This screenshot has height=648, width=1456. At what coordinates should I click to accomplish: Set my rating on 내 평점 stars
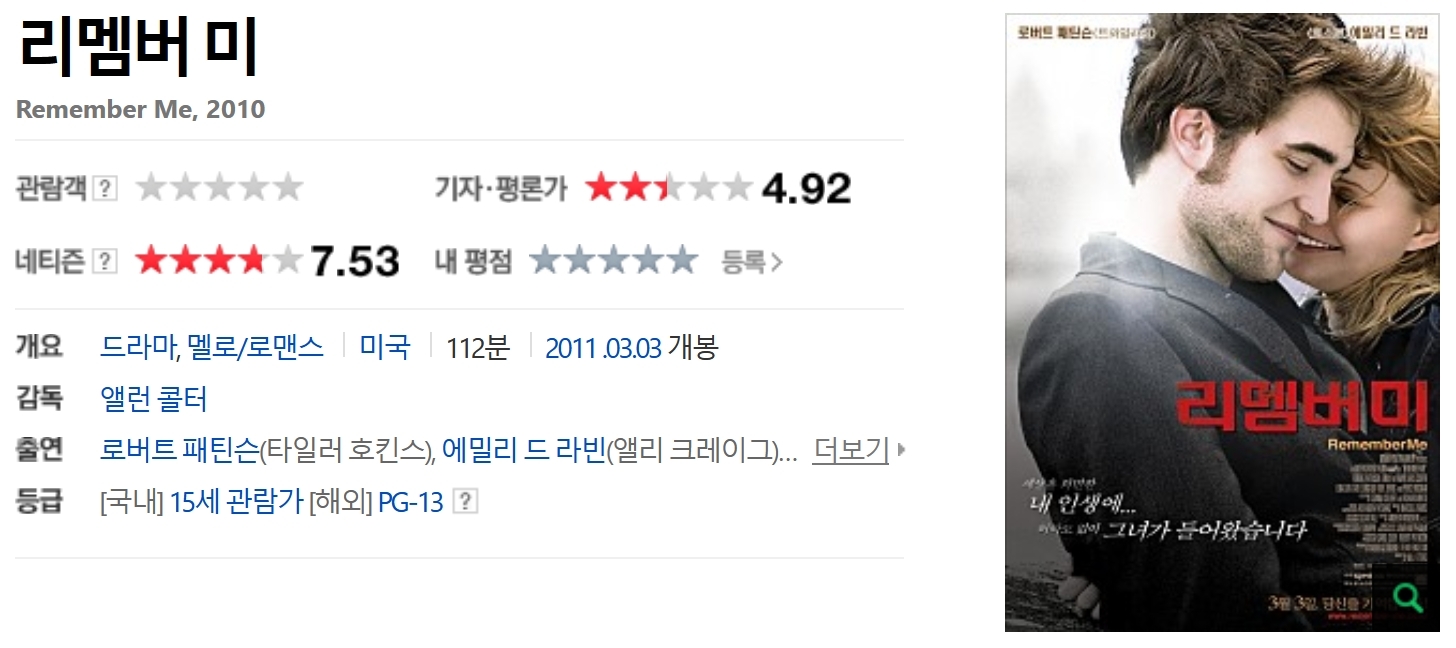613,261
